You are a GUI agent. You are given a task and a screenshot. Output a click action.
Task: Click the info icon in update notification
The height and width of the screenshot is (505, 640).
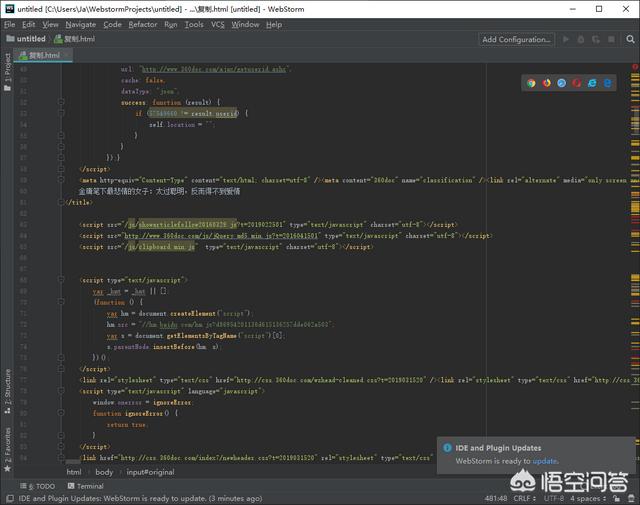(447, 447)
